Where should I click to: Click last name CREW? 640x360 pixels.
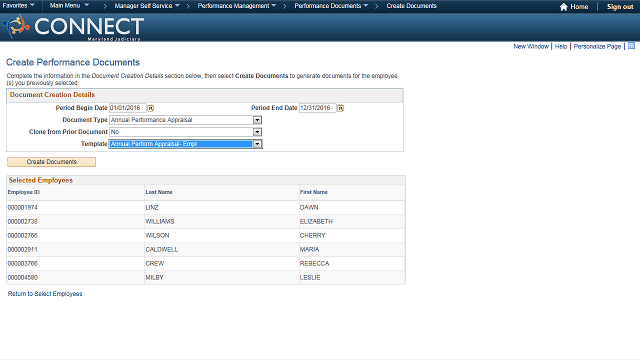click(155, 264)
